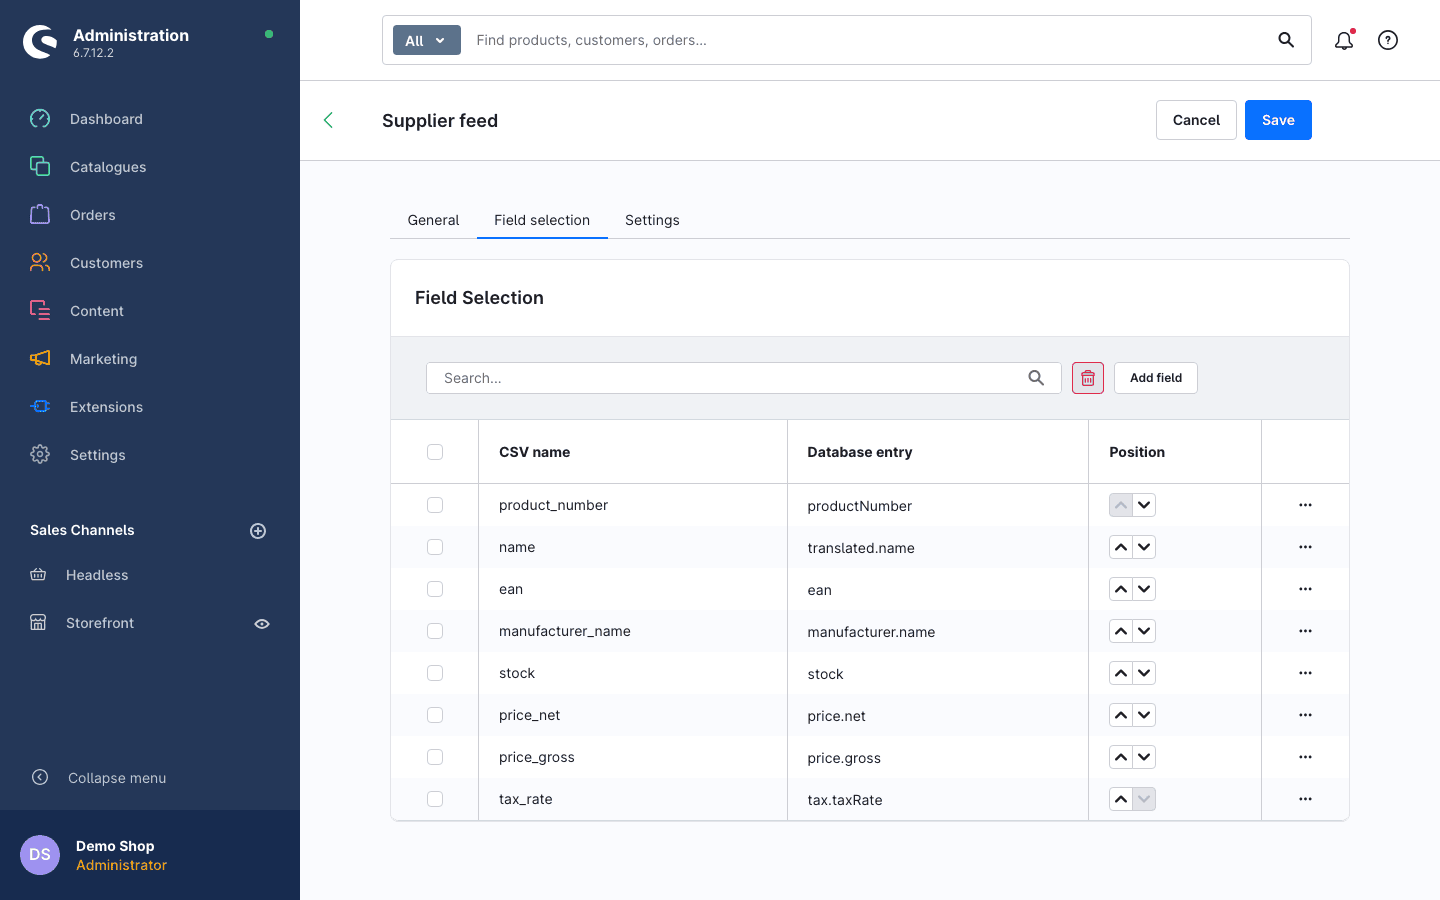Open Catalogues from the sidebar
This screenshot has height=900, width=1440.
point(108,167)
